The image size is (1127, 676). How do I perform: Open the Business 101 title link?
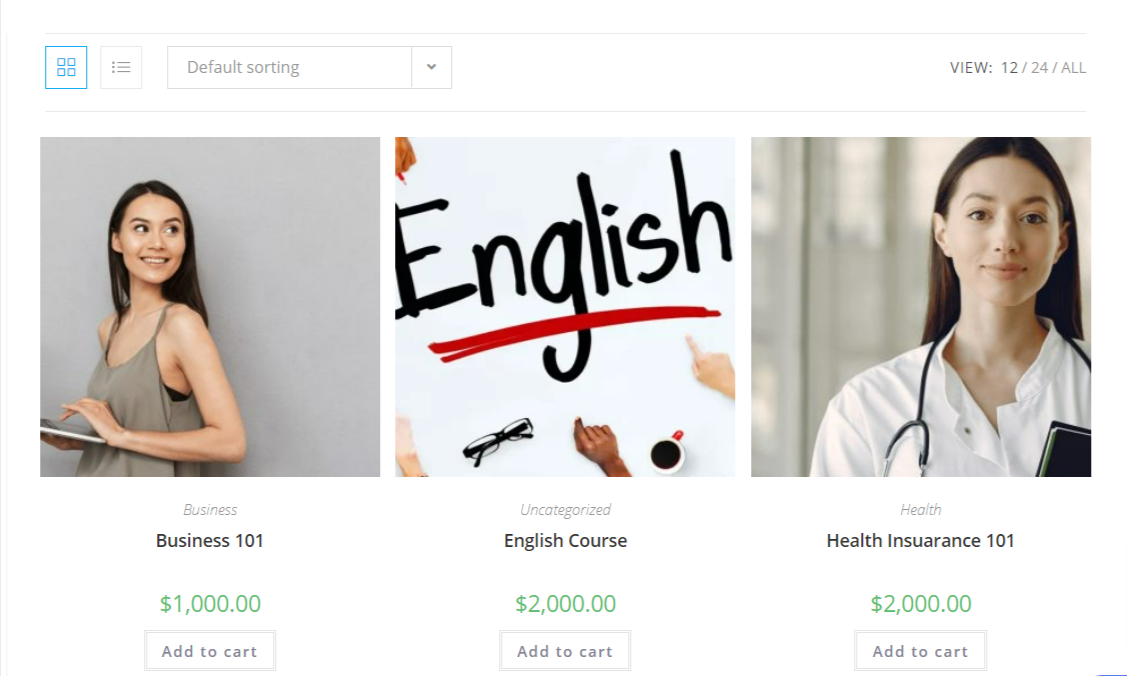[210, 540]
